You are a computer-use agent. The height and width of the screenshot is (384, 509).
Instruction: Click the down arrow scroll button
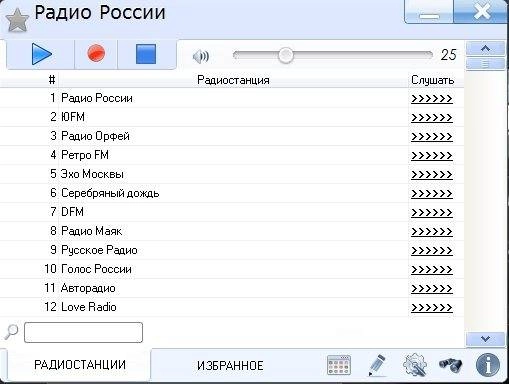tap(485, 339)
